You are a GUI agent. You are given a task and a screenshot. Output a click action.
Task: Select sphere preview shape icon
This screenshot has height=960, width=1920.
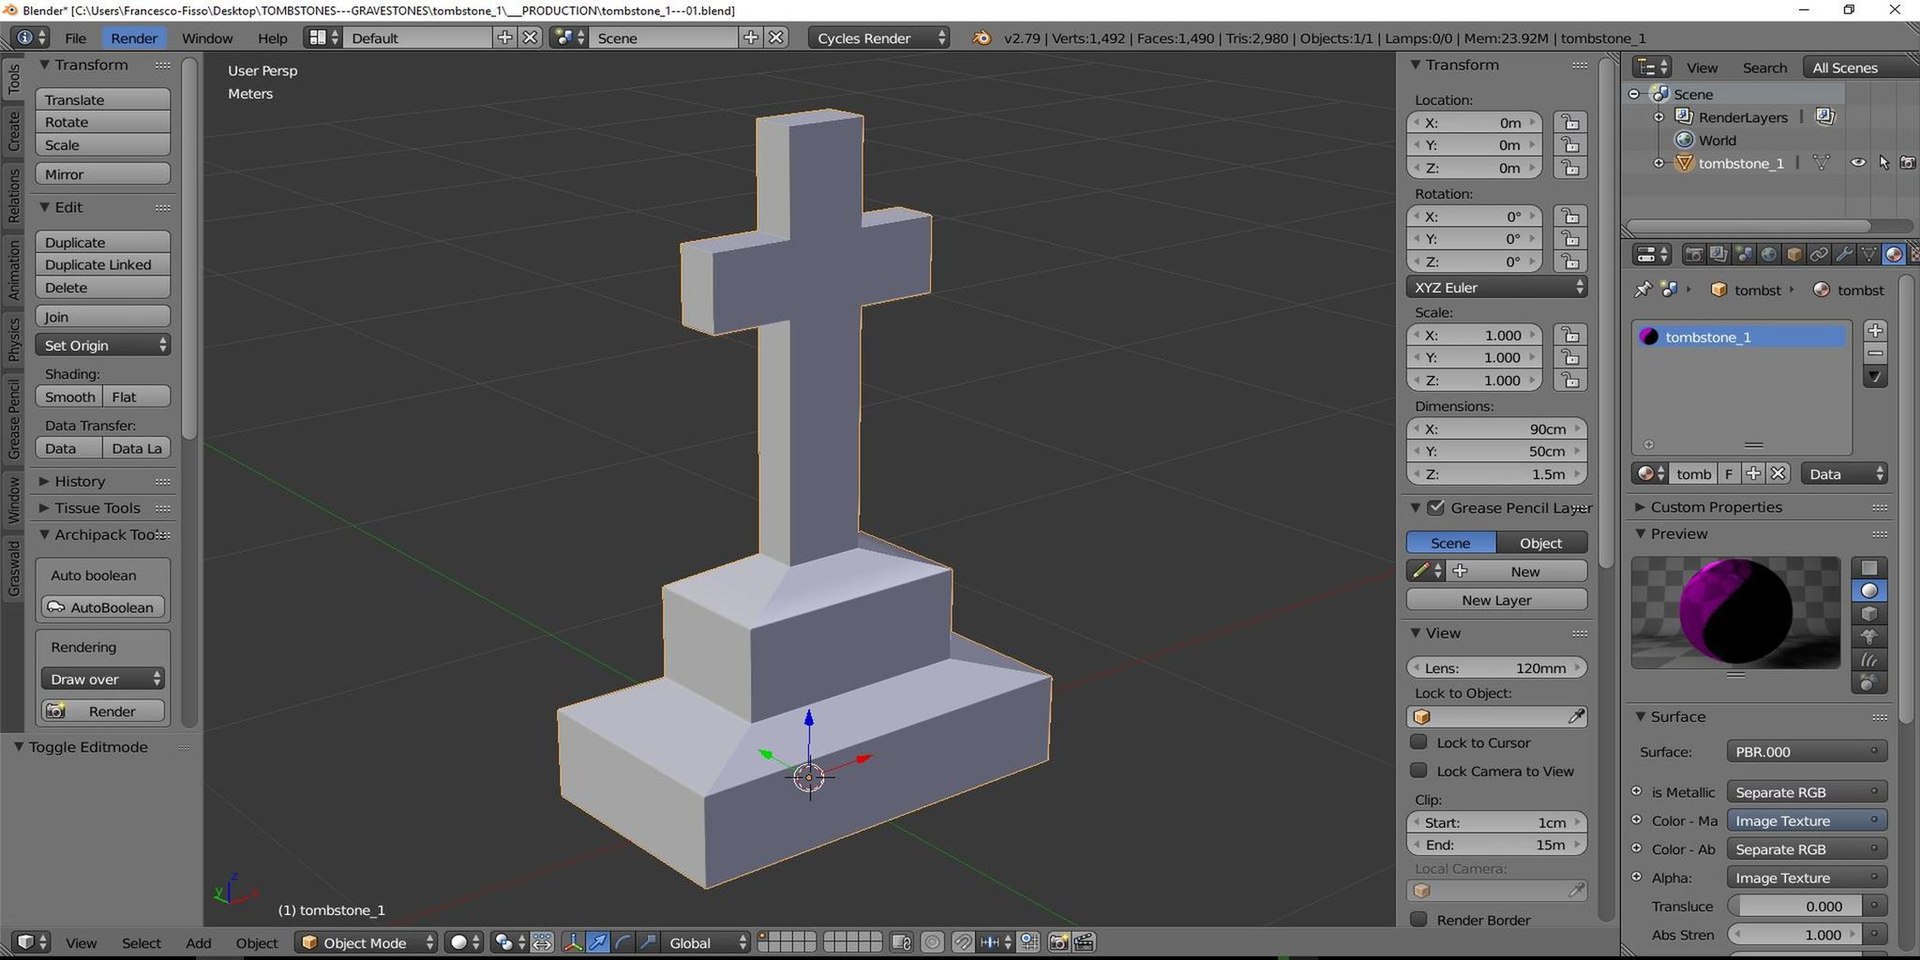(1869, 590)
